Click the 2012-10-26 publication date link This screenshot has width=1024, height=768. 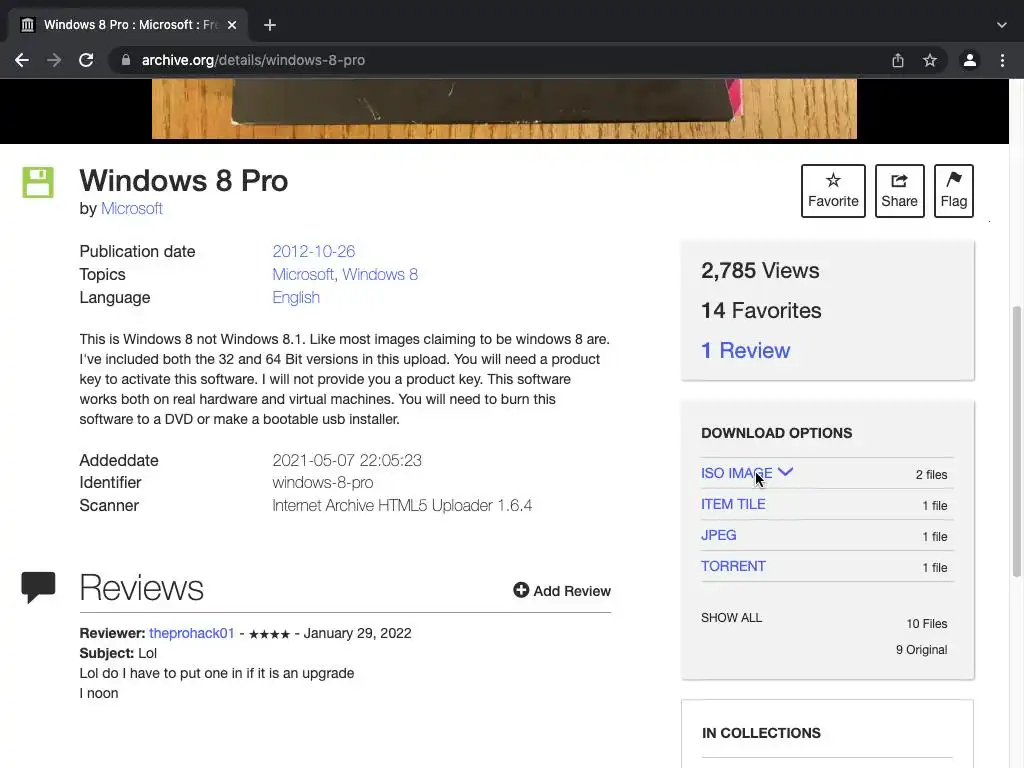[313, 251]
